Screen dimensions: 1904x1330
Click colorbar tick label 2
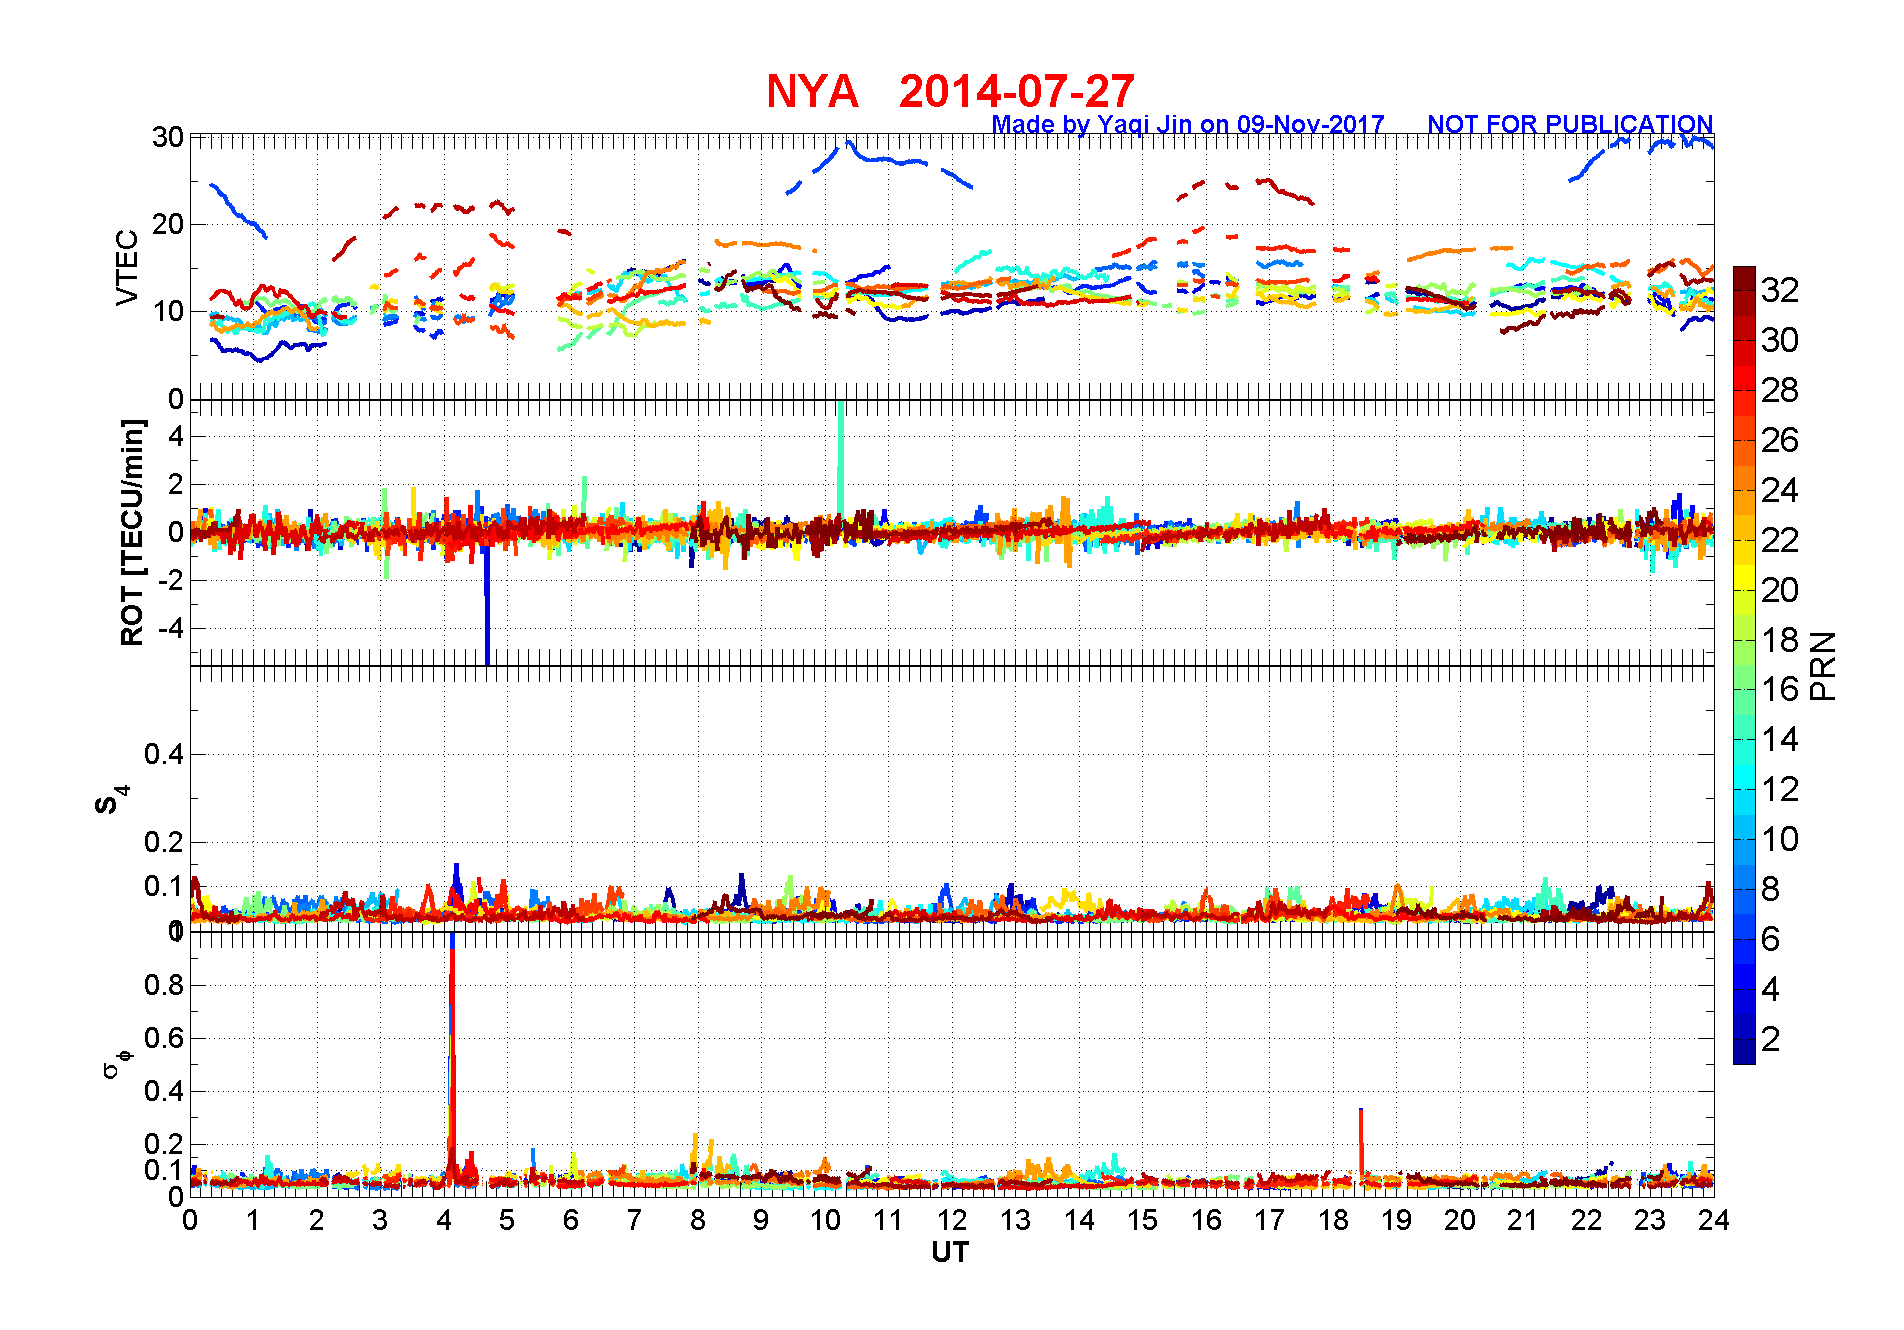(1770, 1039)
